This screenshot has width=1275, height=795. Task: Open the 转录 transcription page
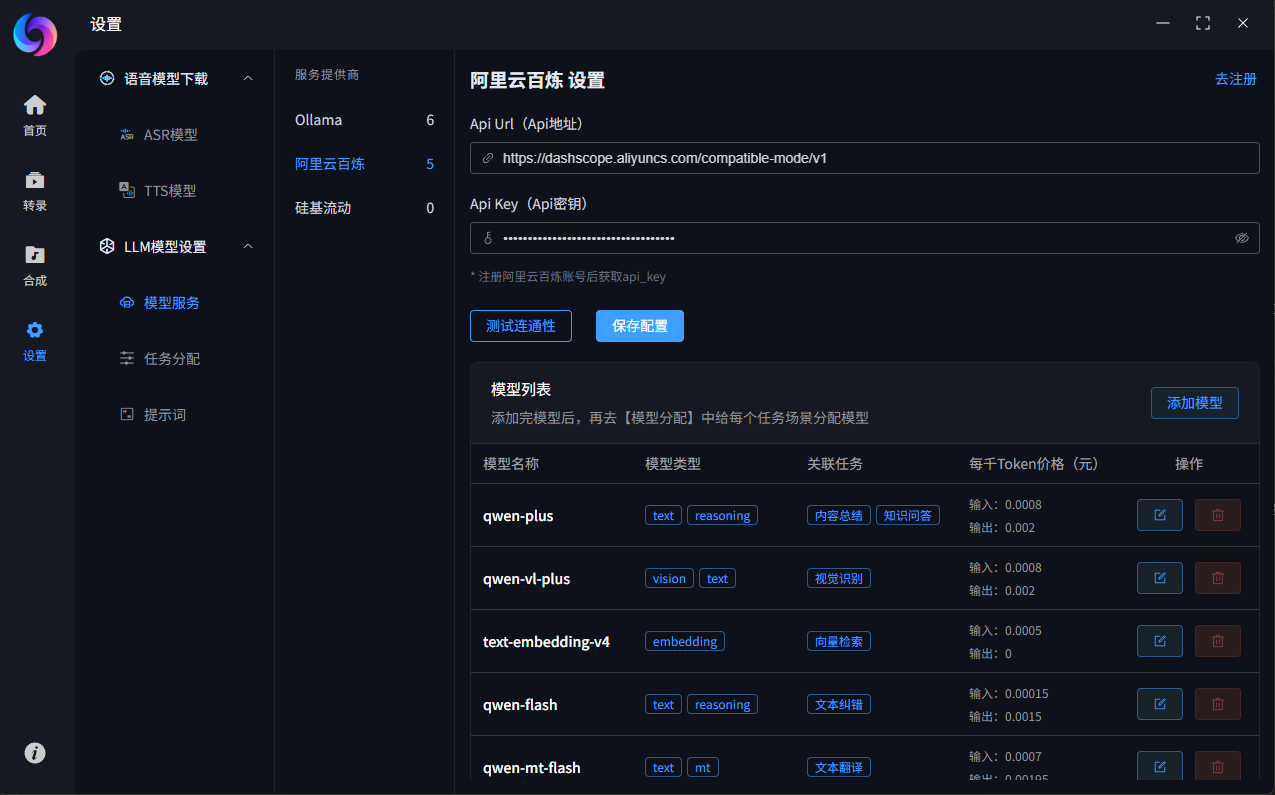35,191
